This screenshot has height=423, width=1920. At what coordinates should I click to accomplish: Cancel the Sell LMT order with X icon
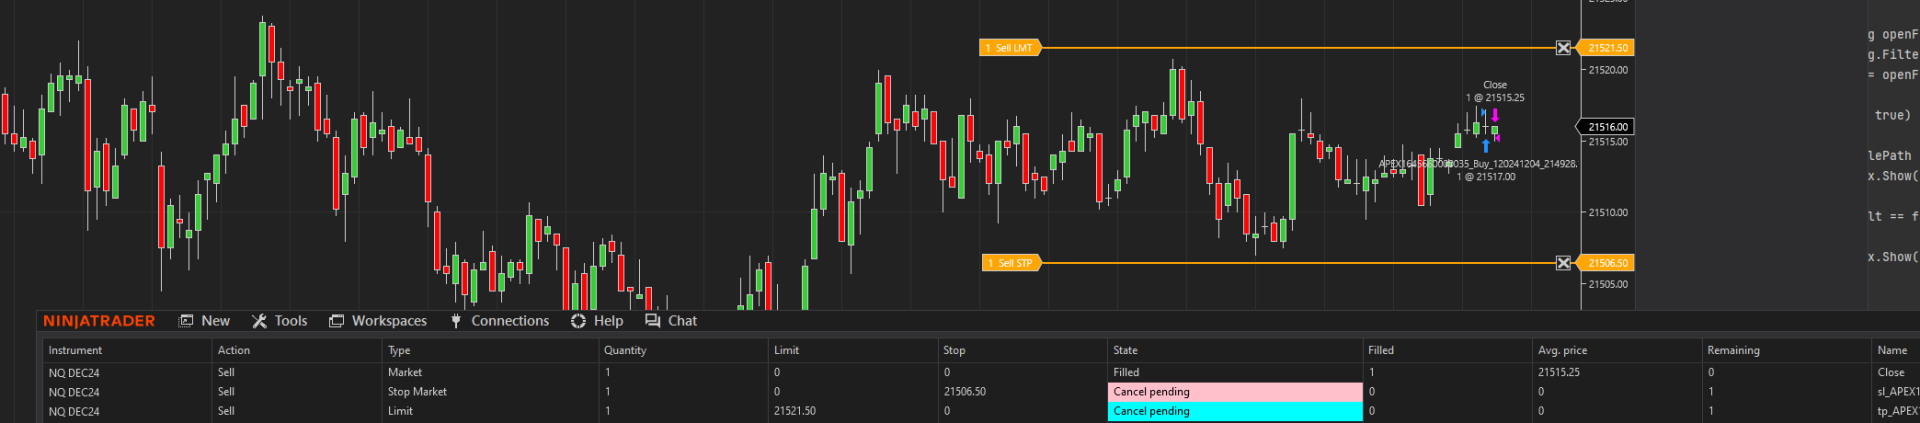pos(1563,48)
